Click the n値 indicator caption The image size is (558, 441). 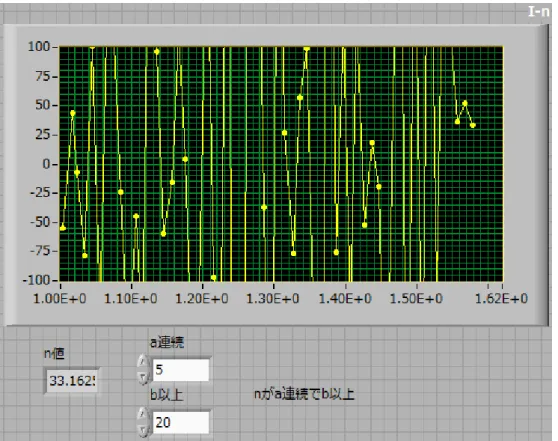pos(54,353)
